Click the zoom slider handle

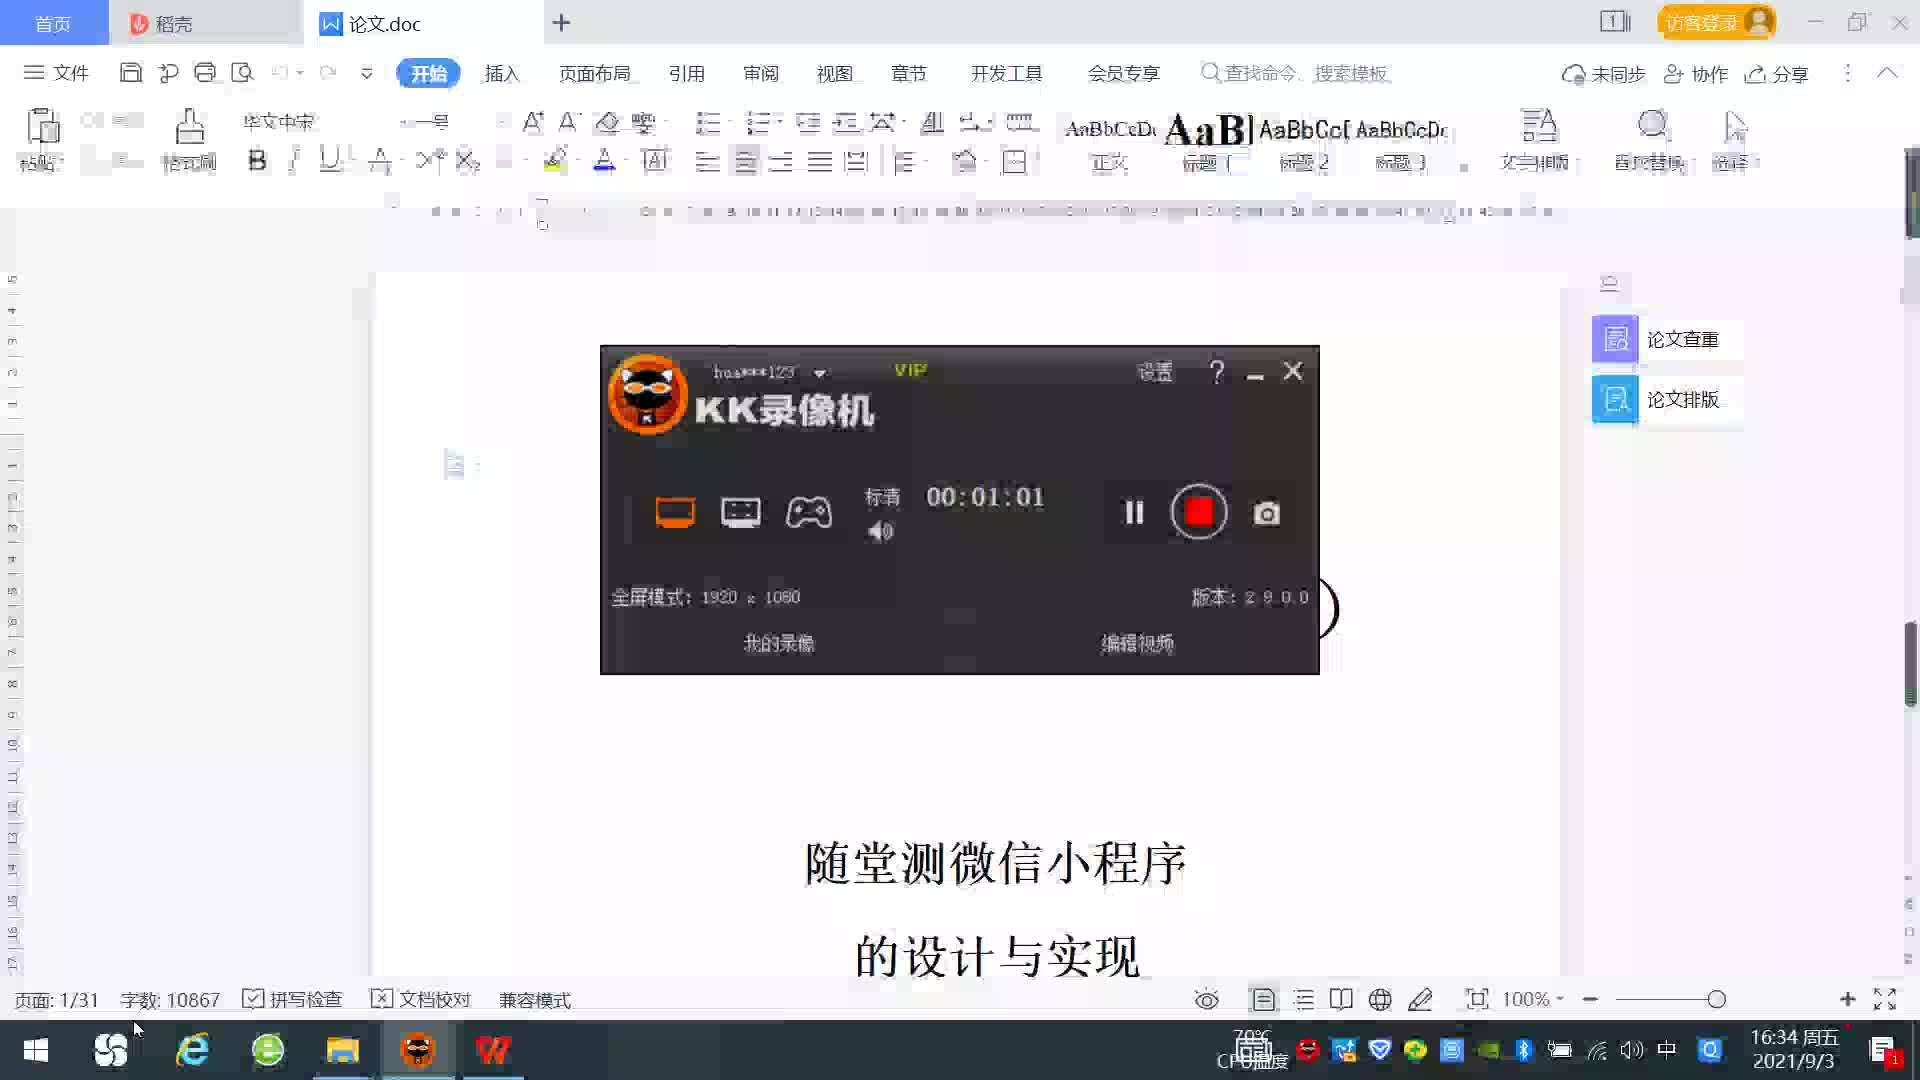1716,999
